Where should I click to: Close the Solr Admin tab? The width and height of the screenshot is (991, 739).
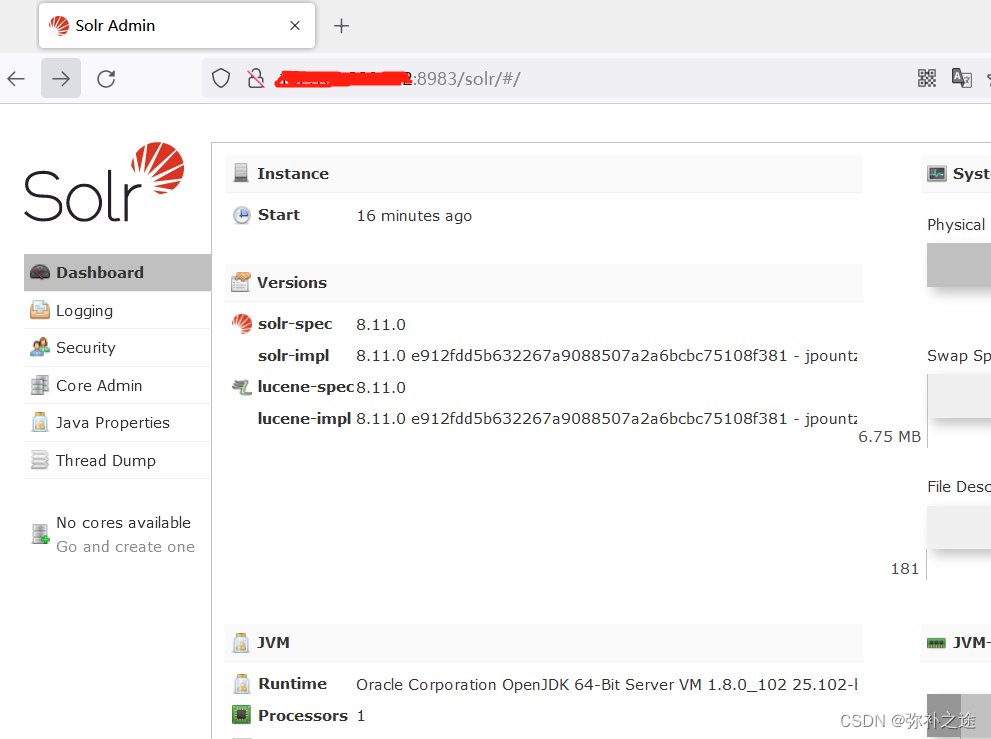coord(295,26)
